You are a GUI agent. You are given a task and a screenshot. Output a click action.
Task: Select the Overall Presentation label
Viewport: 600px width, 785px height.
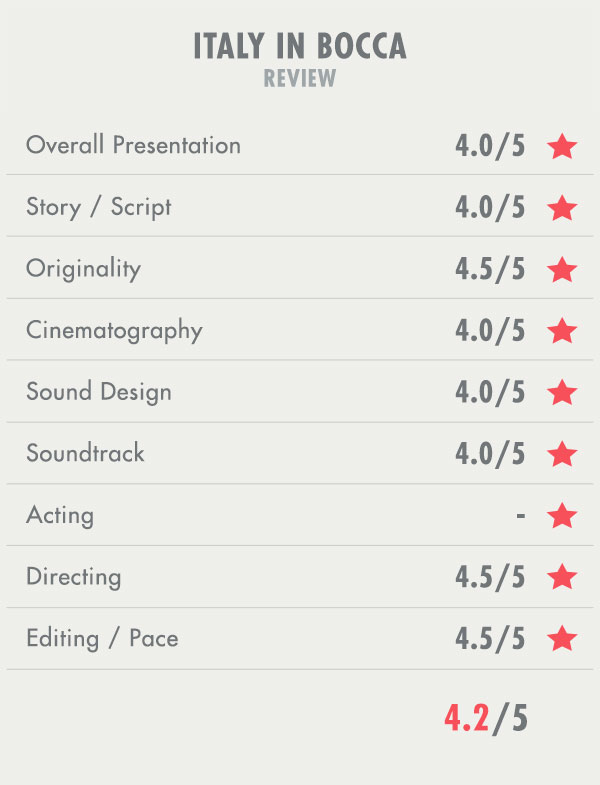[x=133, y=145]
